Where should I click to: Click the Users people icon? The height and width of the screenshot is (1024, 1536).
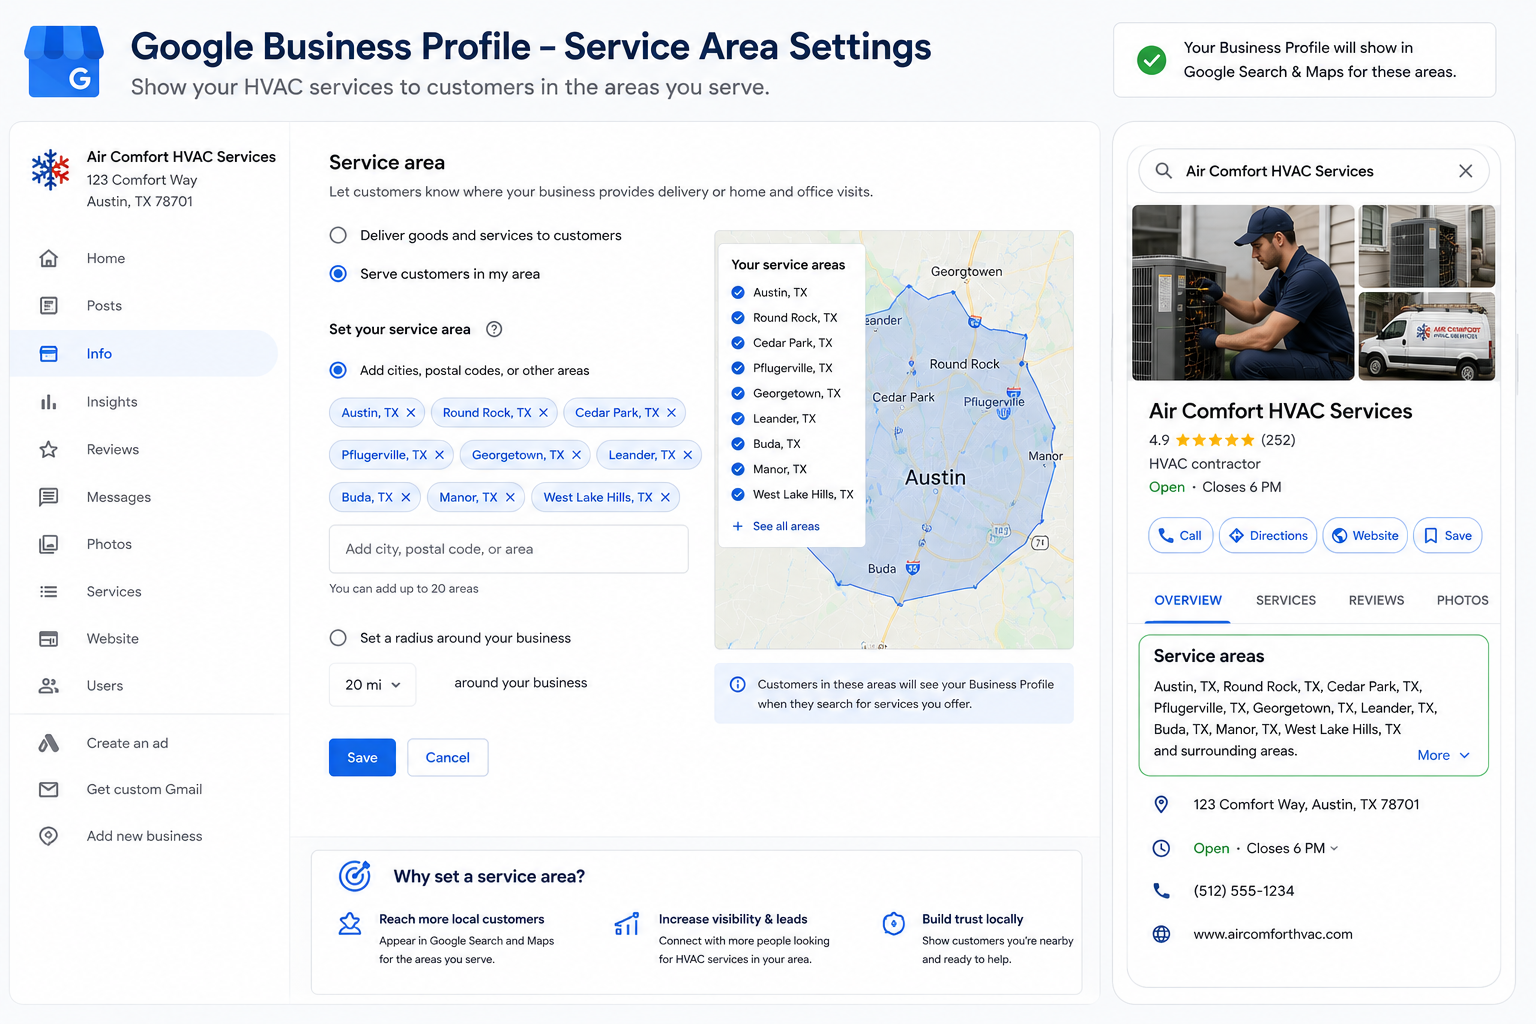pos(48,686)
